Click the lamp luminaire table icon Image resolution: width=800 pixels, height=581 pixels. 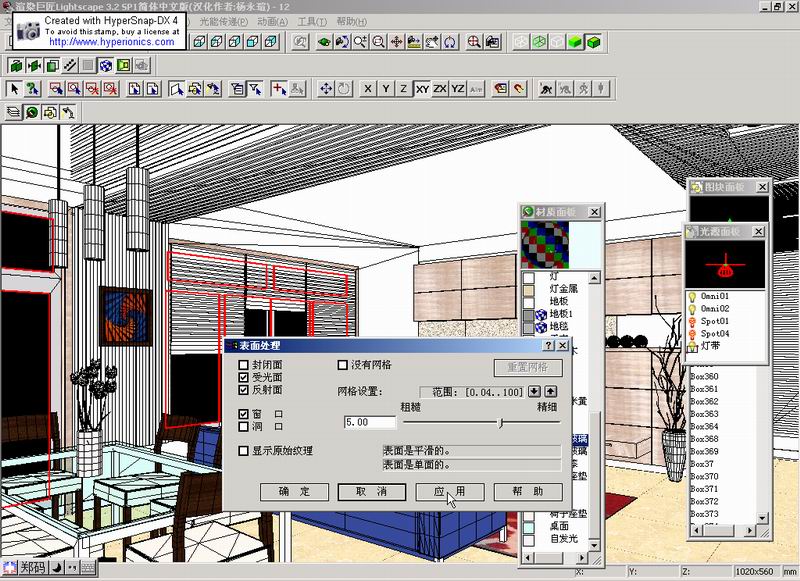tap(67, 112)
